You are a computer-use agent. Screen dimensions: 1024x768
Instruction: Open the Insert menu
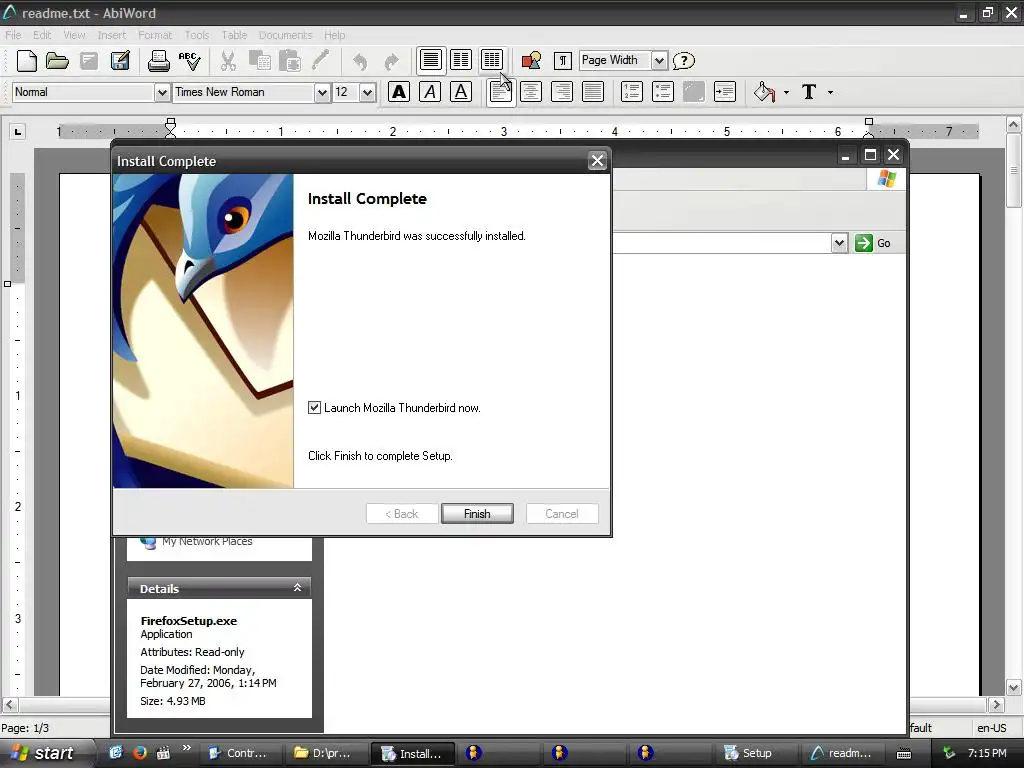[x=112, y=35]
